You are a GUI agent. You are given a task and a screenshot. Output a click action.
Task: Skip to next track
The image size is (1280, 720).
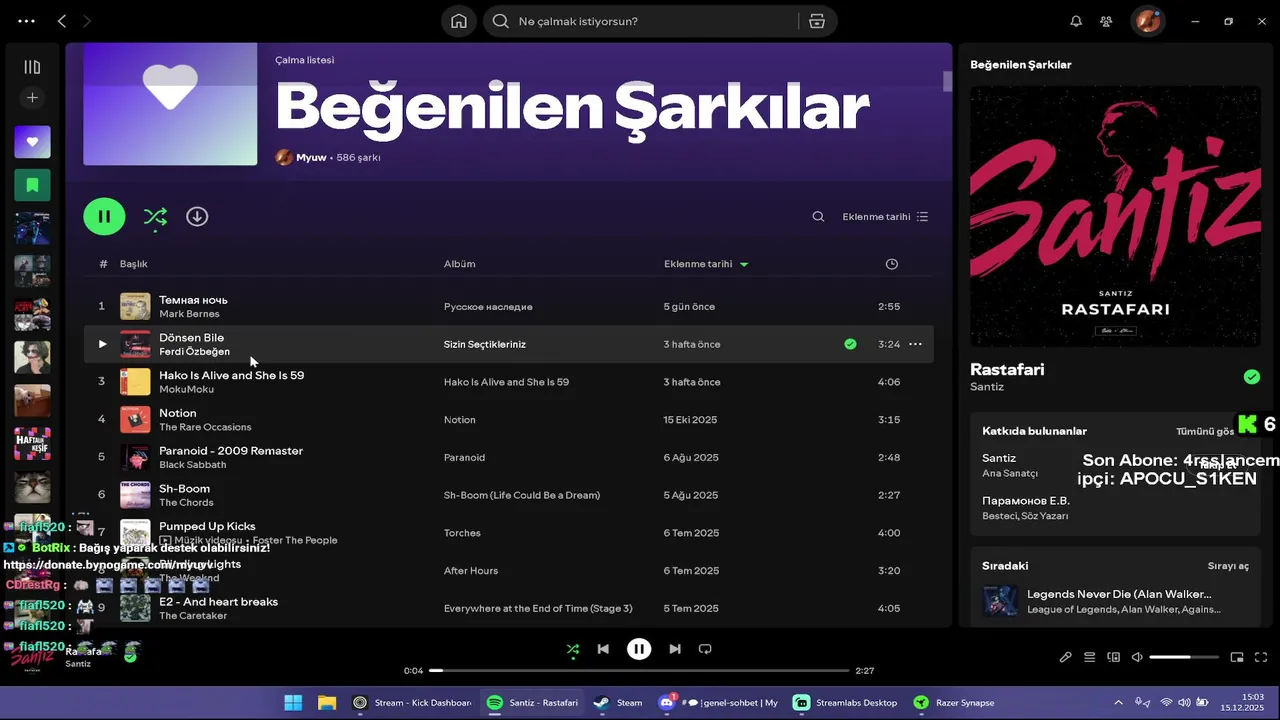tap(675, 649)
